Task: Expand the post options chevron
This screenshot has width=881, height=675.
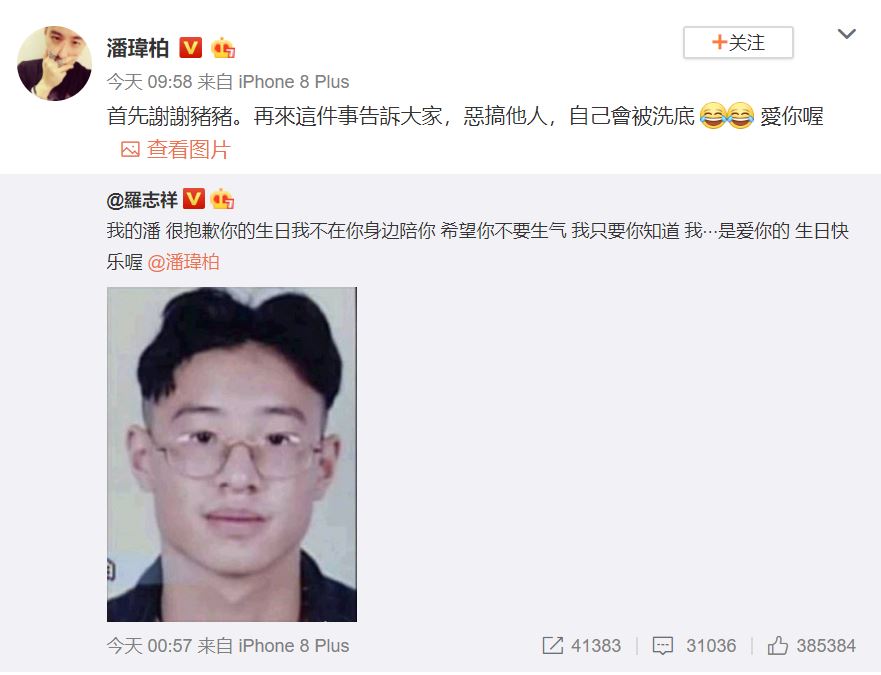Action: [846, 34]
